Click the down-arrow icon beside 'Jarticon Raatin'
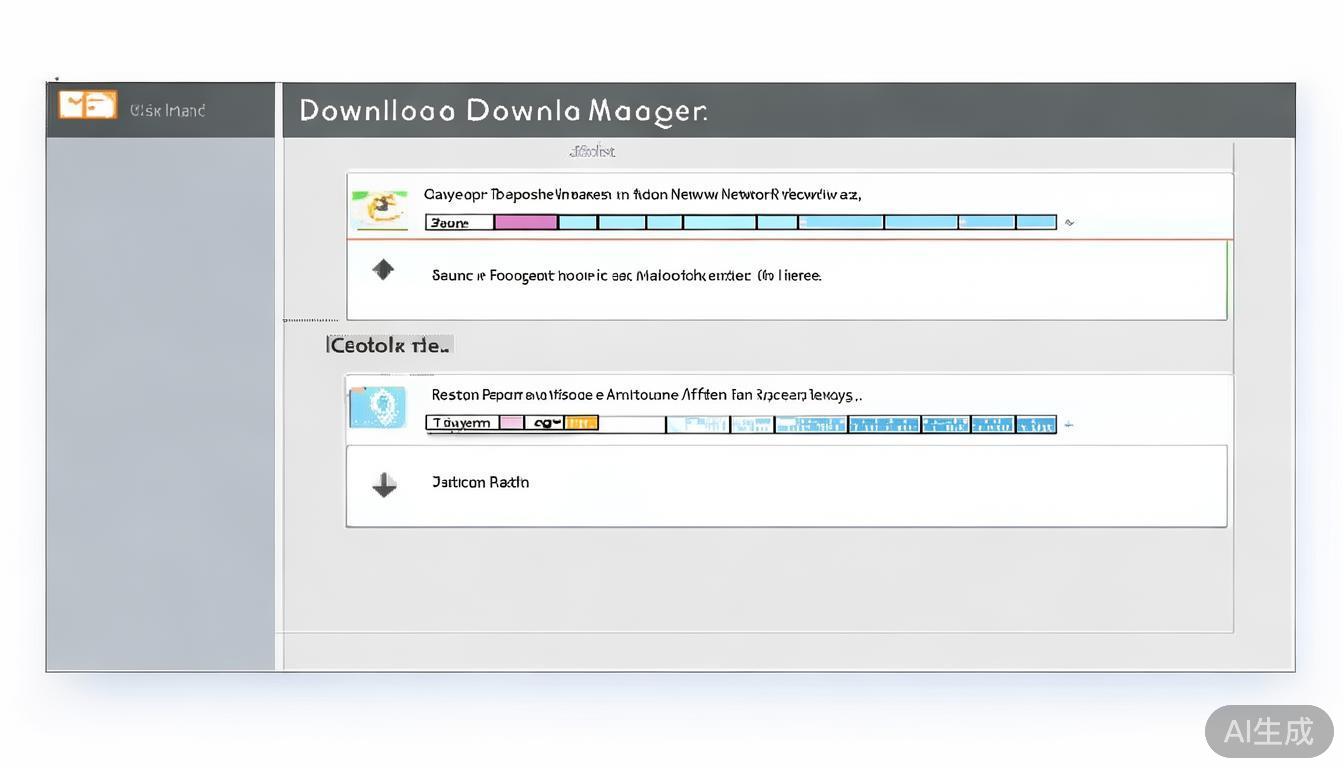Image resolution: width=1344 pixels, height=768 pixels. pyautogui.click(x=384, y=485)
